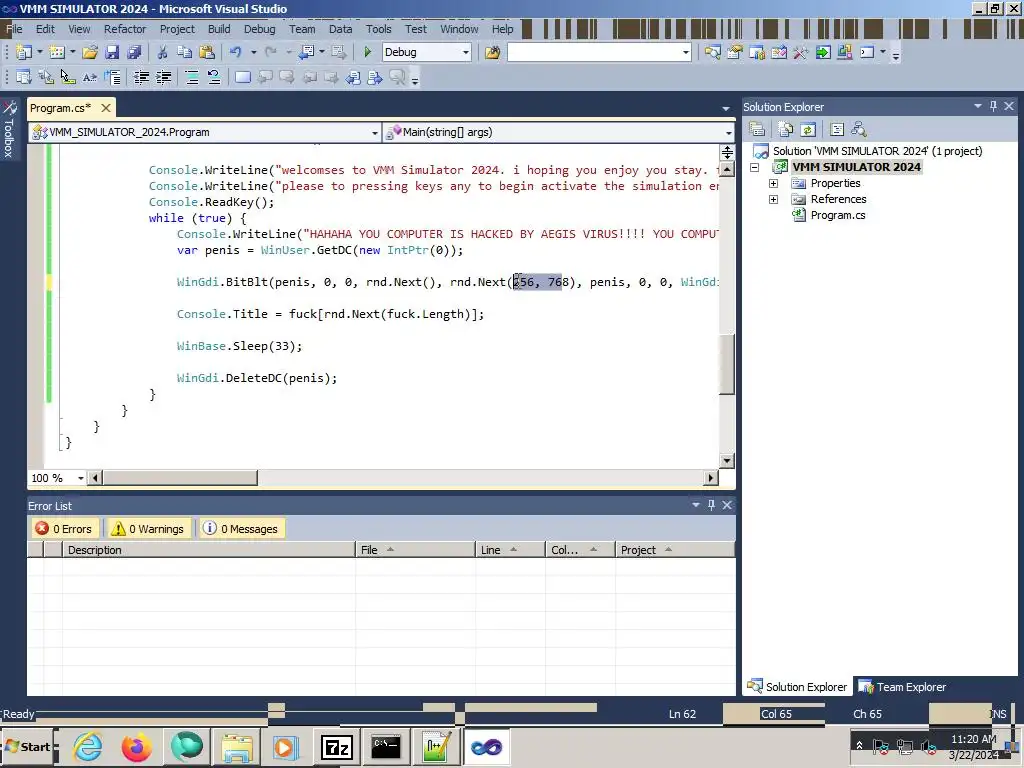Collapse the VMM SIMULATOR 2024 project node
The height and width of the screenshot is (768, 1024).
click(754, 167)
